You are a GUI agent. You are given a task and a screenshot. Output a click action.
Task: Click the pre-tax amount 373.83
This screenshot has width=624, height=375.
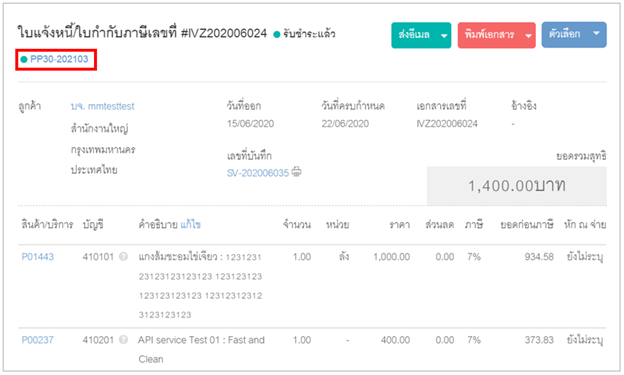point(539,340)
